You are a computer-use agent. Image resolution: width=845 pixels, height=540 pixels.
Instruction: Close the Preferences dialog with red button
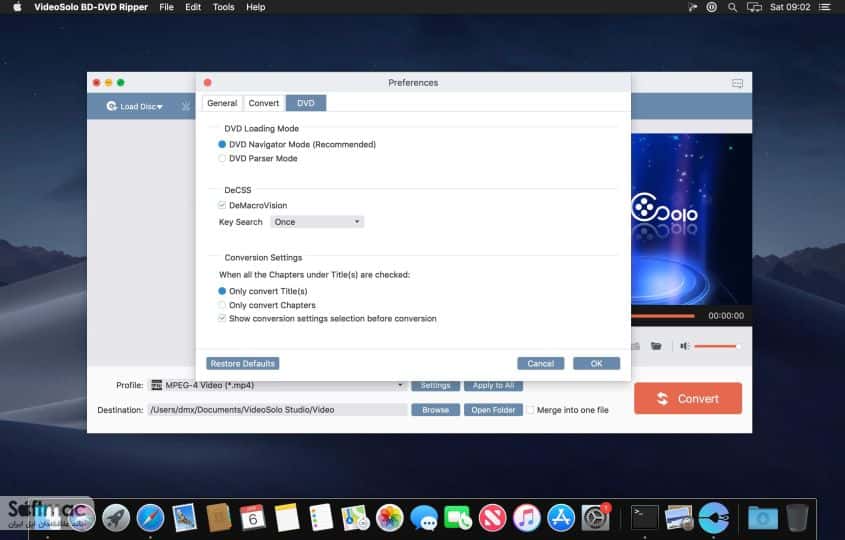pyautogui.click(x=207, y=82)
